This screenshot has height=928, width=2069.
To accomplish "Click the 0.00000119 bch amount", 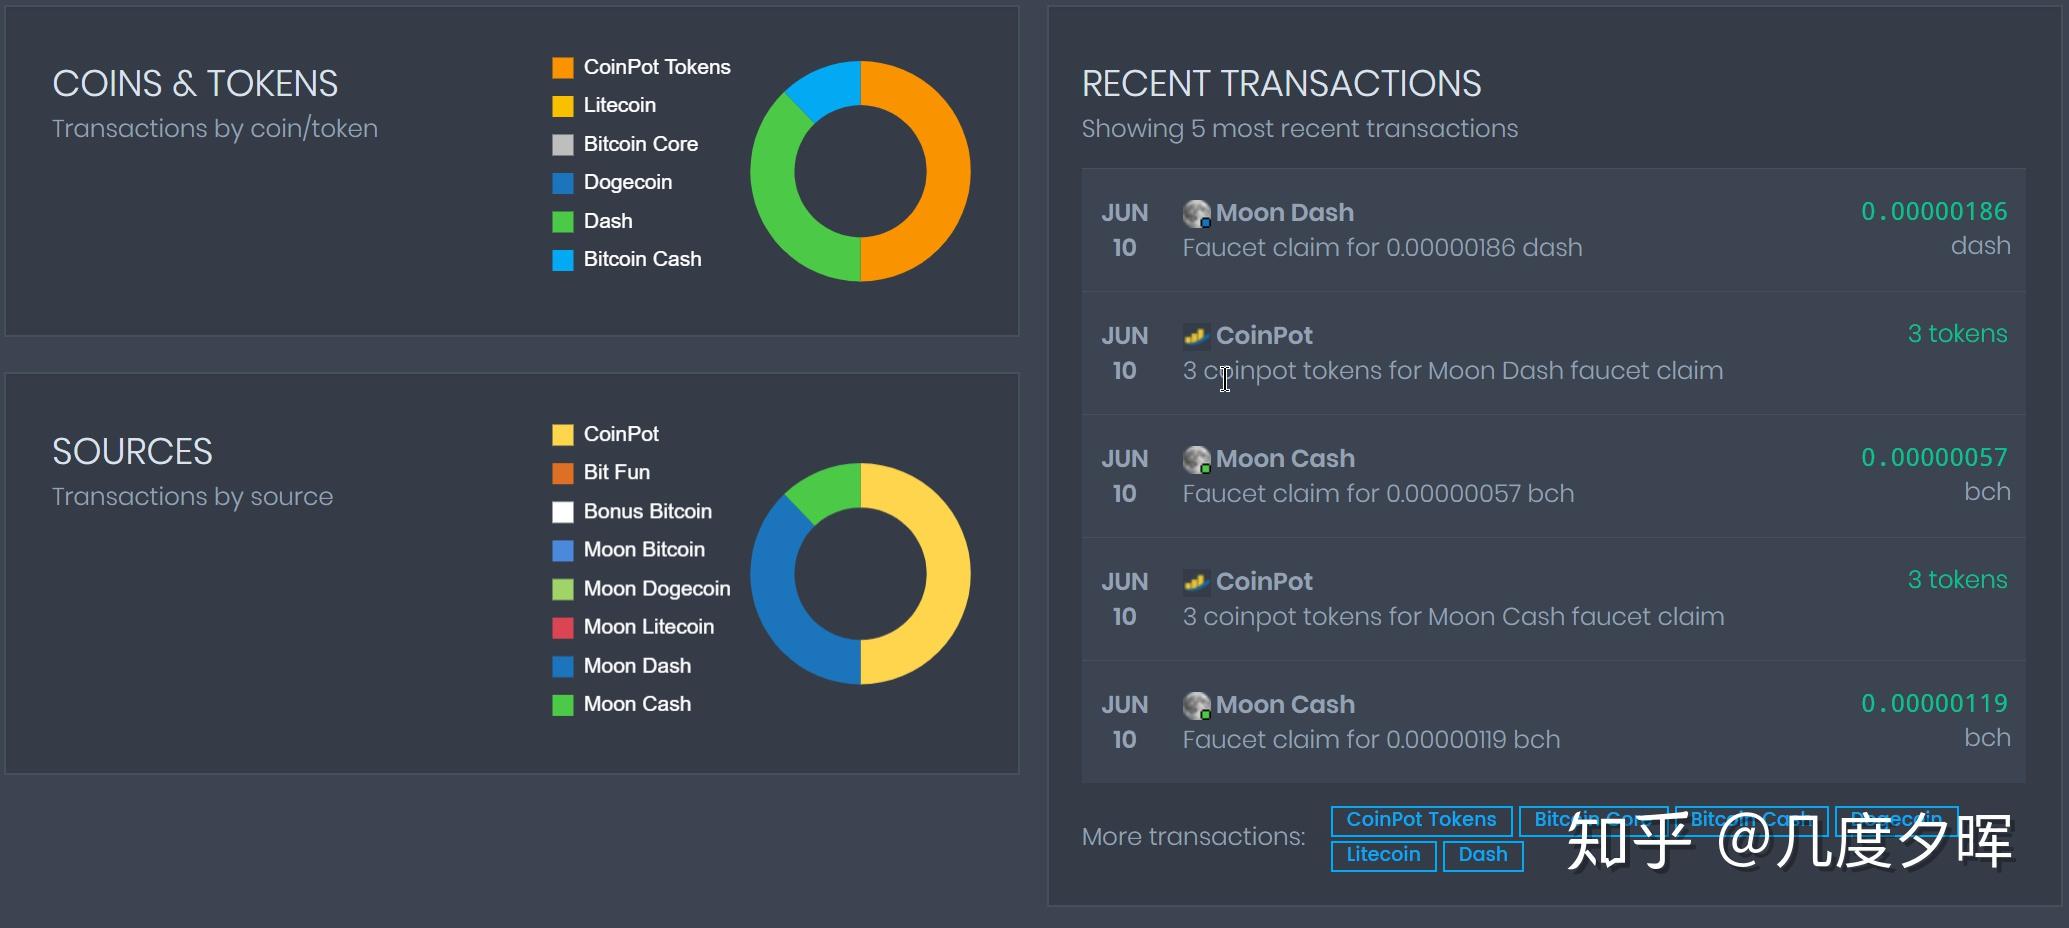I will coord(1934,704).
